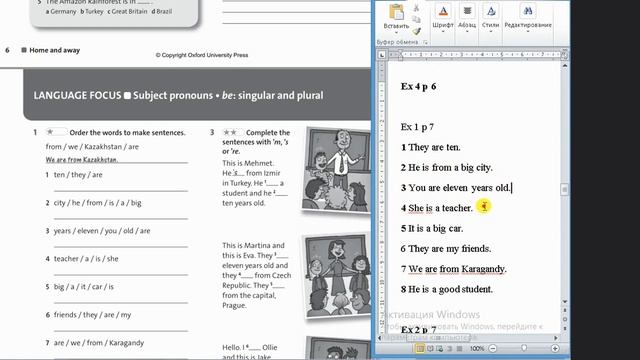Click the Cut scissors icon in Word
This screenshot has width=640, height=360.
tap(416, 8)
